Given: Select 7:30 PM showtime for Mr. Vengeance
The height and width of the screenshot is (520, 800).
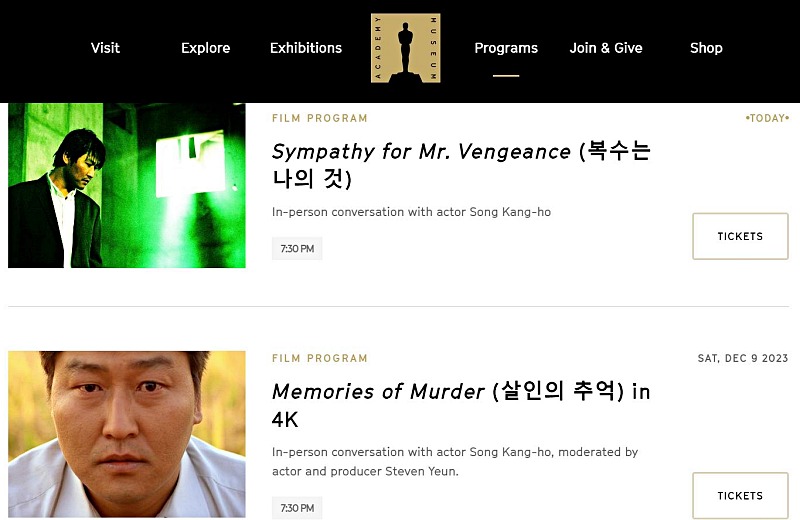Looking at the screenshot, I should 297,249.
